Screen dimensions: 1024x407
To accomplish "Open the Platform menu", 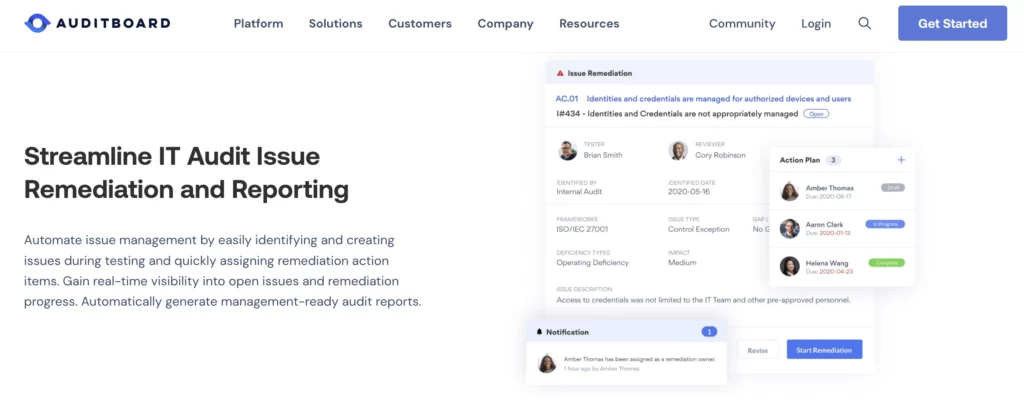I will pos(259,24).
